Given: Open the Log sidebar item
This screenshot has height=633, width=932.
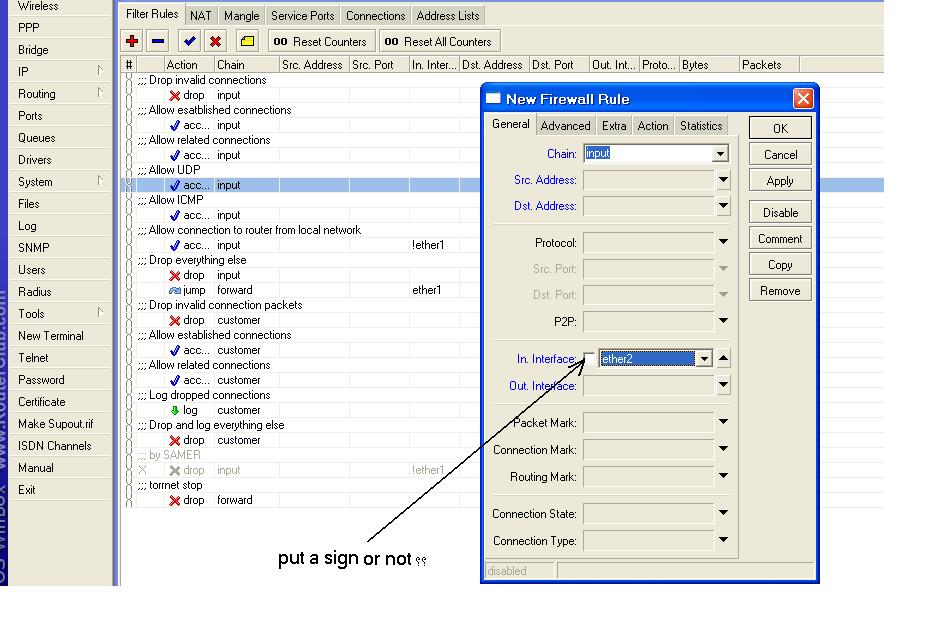Looking at the screenshot, I should tap(60, 225).
